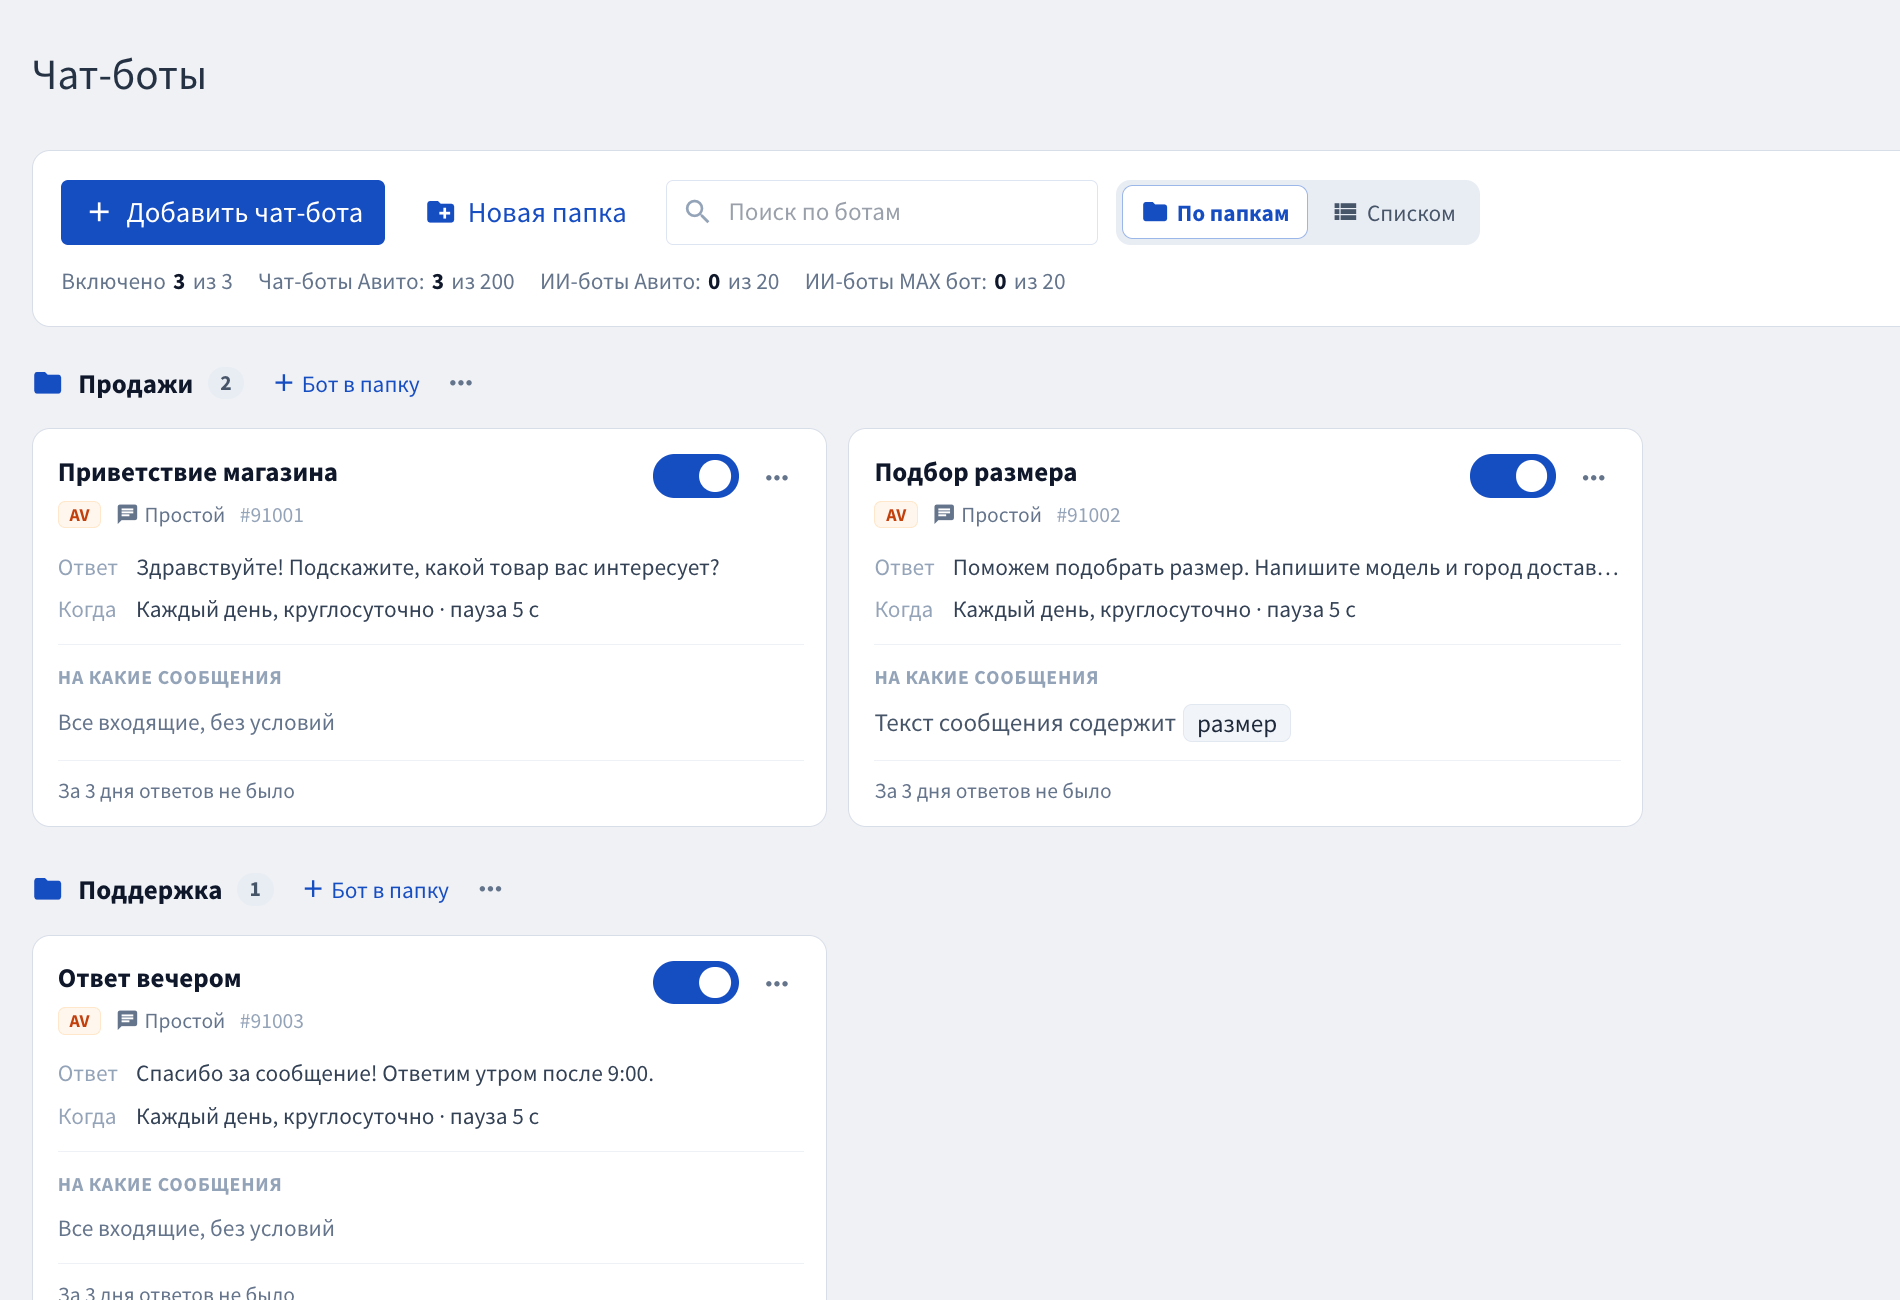The image size is (1900, 1300).
Task: Click the message-type icon next to #91001
Action: [127, 514]
